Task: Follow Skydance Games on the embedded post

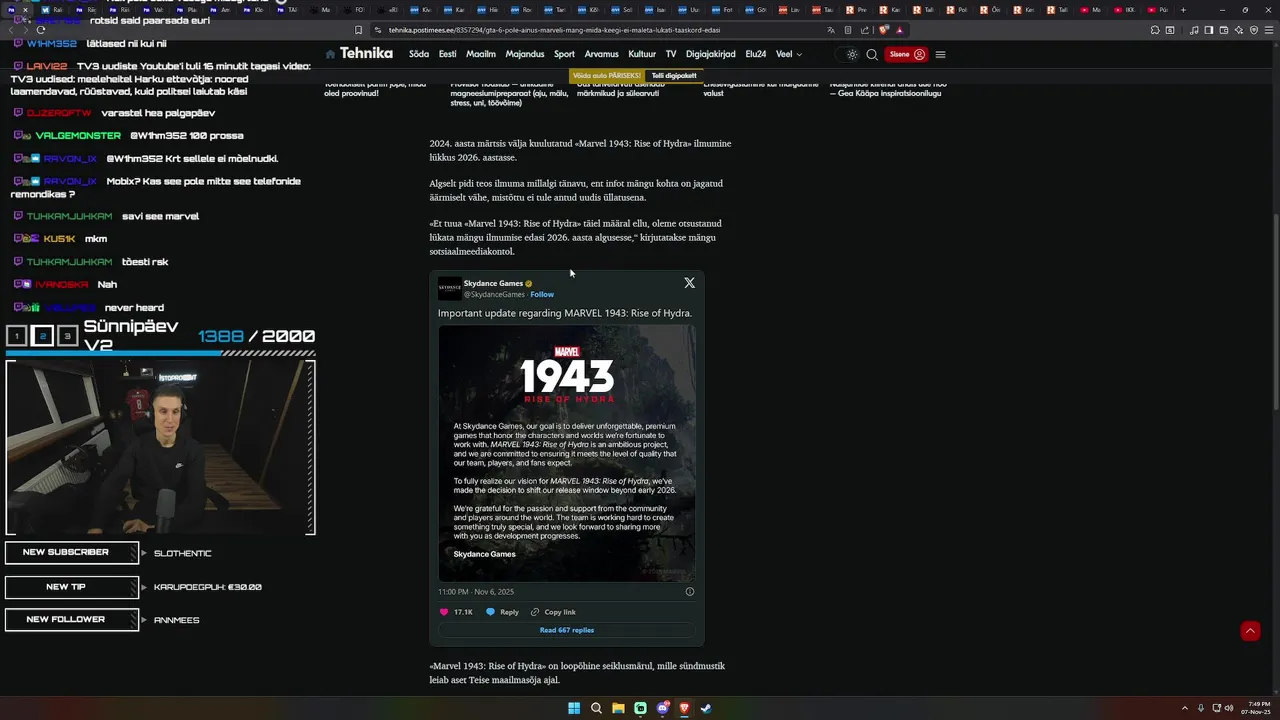Action: coord(542,294)
